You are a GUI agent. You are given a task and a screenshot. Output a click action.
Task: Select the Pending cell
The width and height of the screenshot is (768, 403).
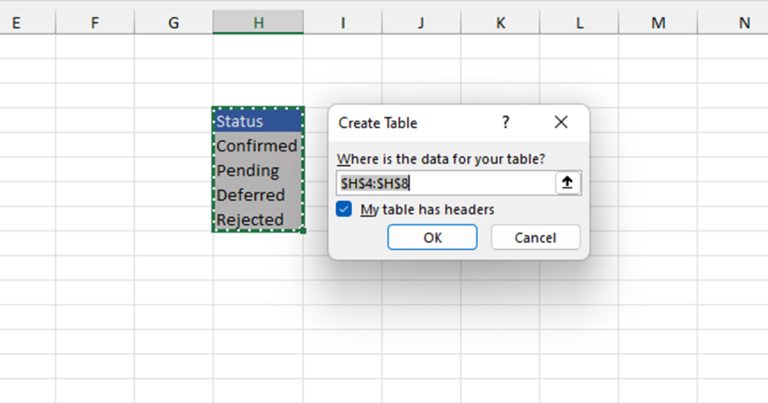click(x=258, y=170)
